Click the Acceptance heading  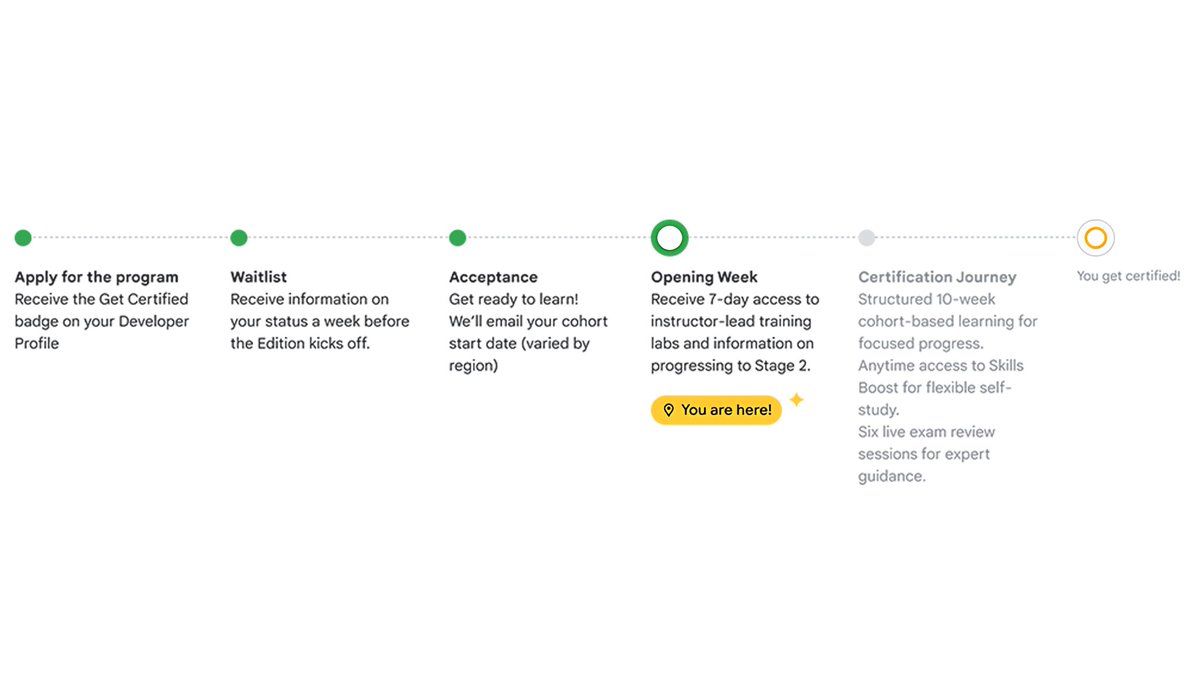click(493, 277)
